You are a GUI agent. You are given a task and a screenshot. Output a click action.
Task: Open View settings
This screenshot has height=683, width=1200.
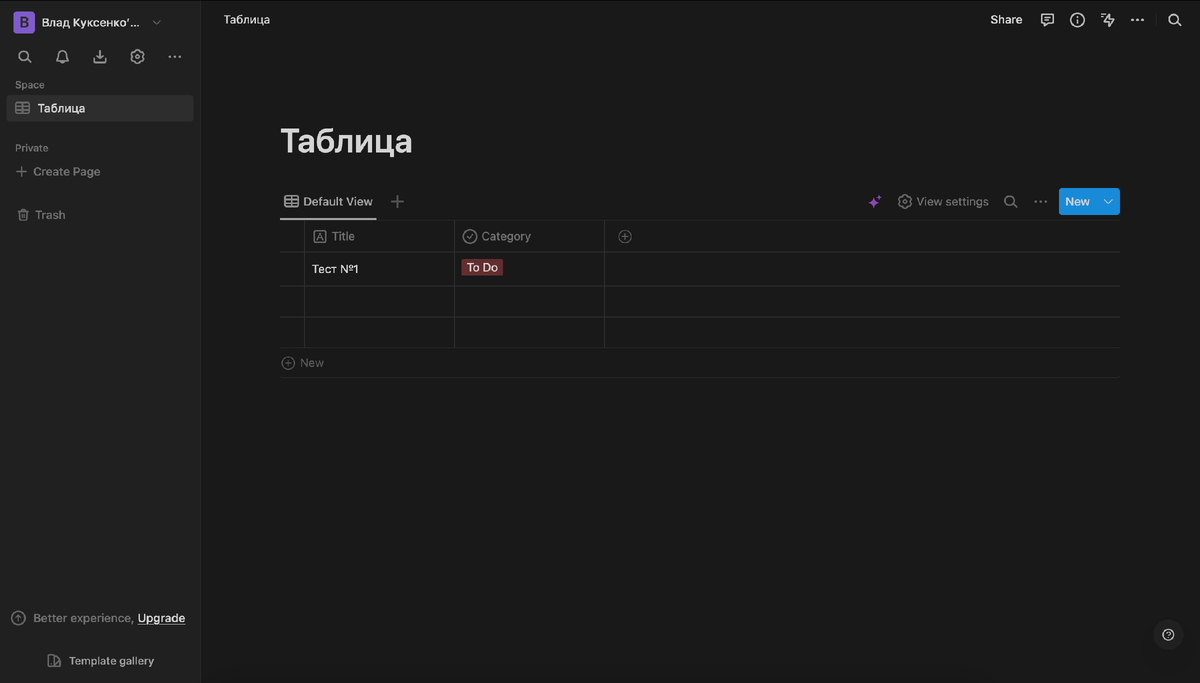click(x=943, y=202)
